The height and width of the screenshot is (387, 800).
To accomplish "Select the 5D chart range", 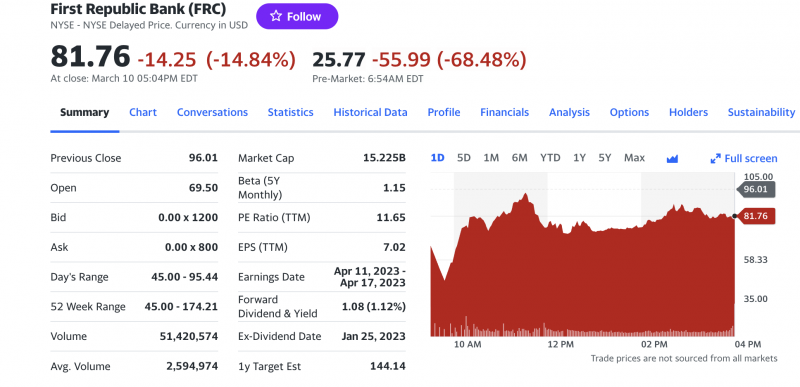I will [464, 158].
